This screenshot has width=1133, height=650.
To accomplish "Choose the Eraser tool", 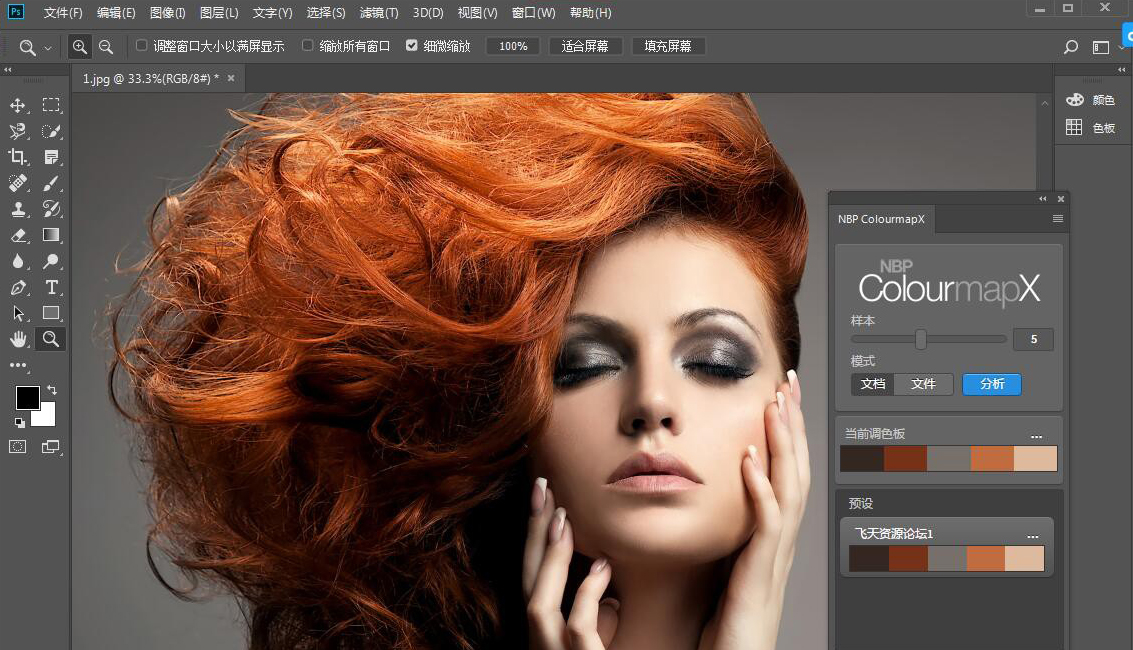I will pyautogui.click(x=18, y=235).
